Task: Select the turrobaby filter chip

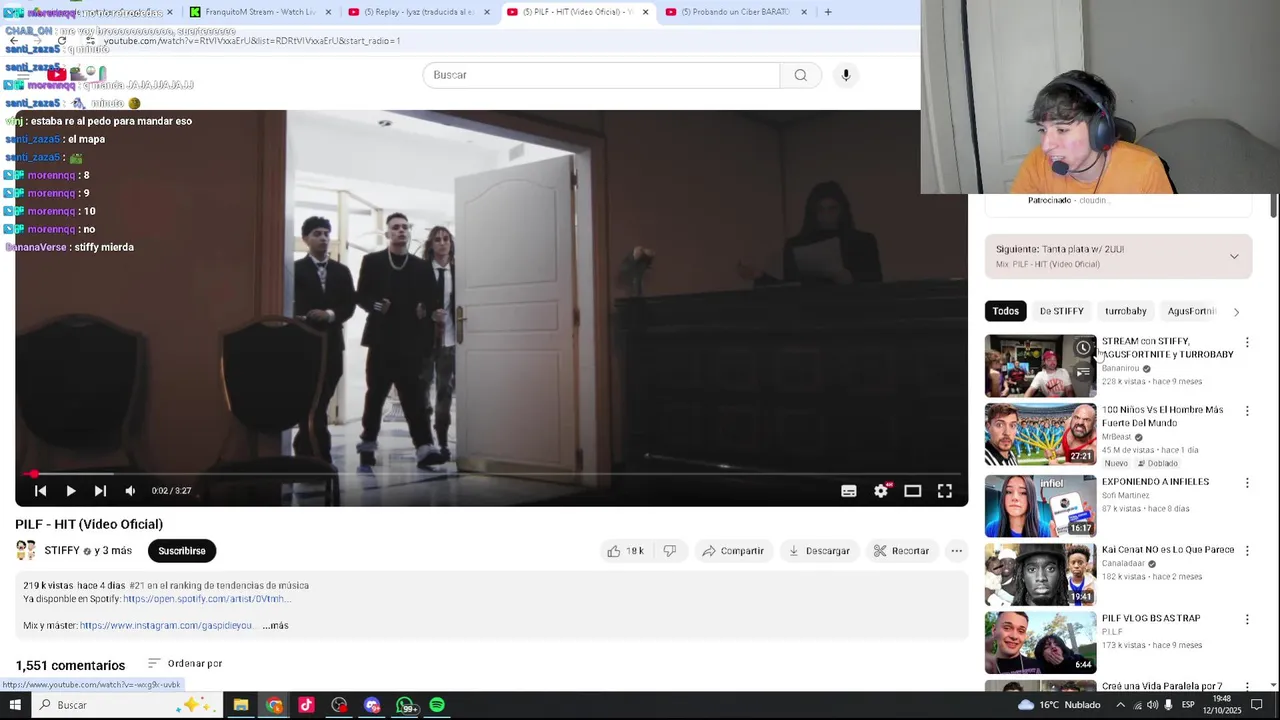Action: [1126, 311]
